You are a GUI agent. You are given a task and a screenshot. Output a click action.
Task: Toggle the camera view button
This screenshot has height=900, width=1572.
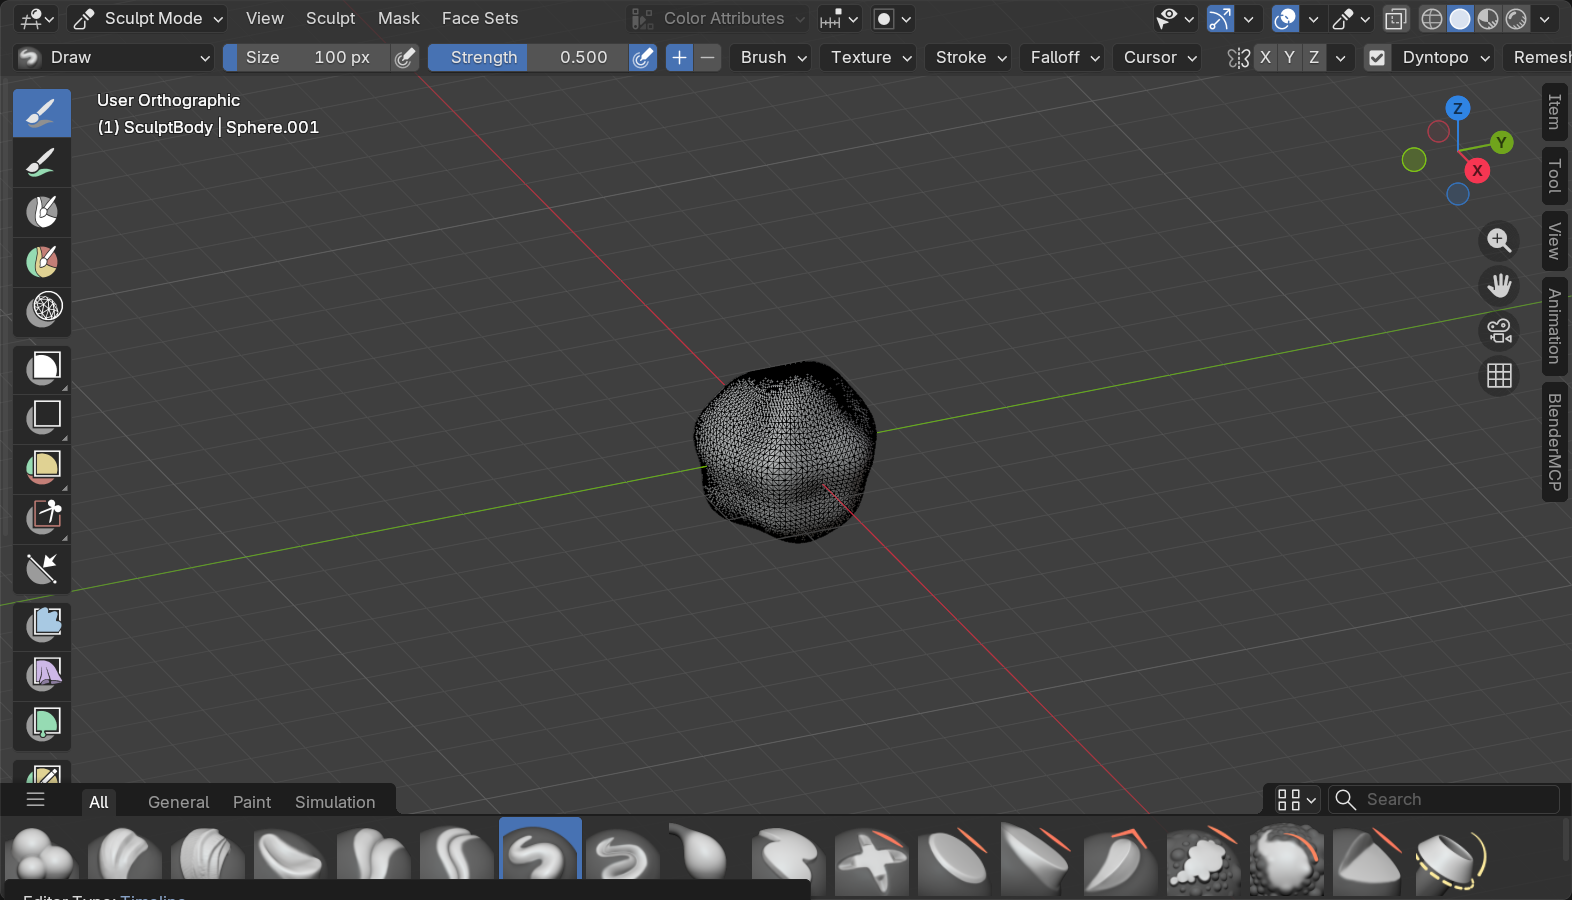[1499, 331]
